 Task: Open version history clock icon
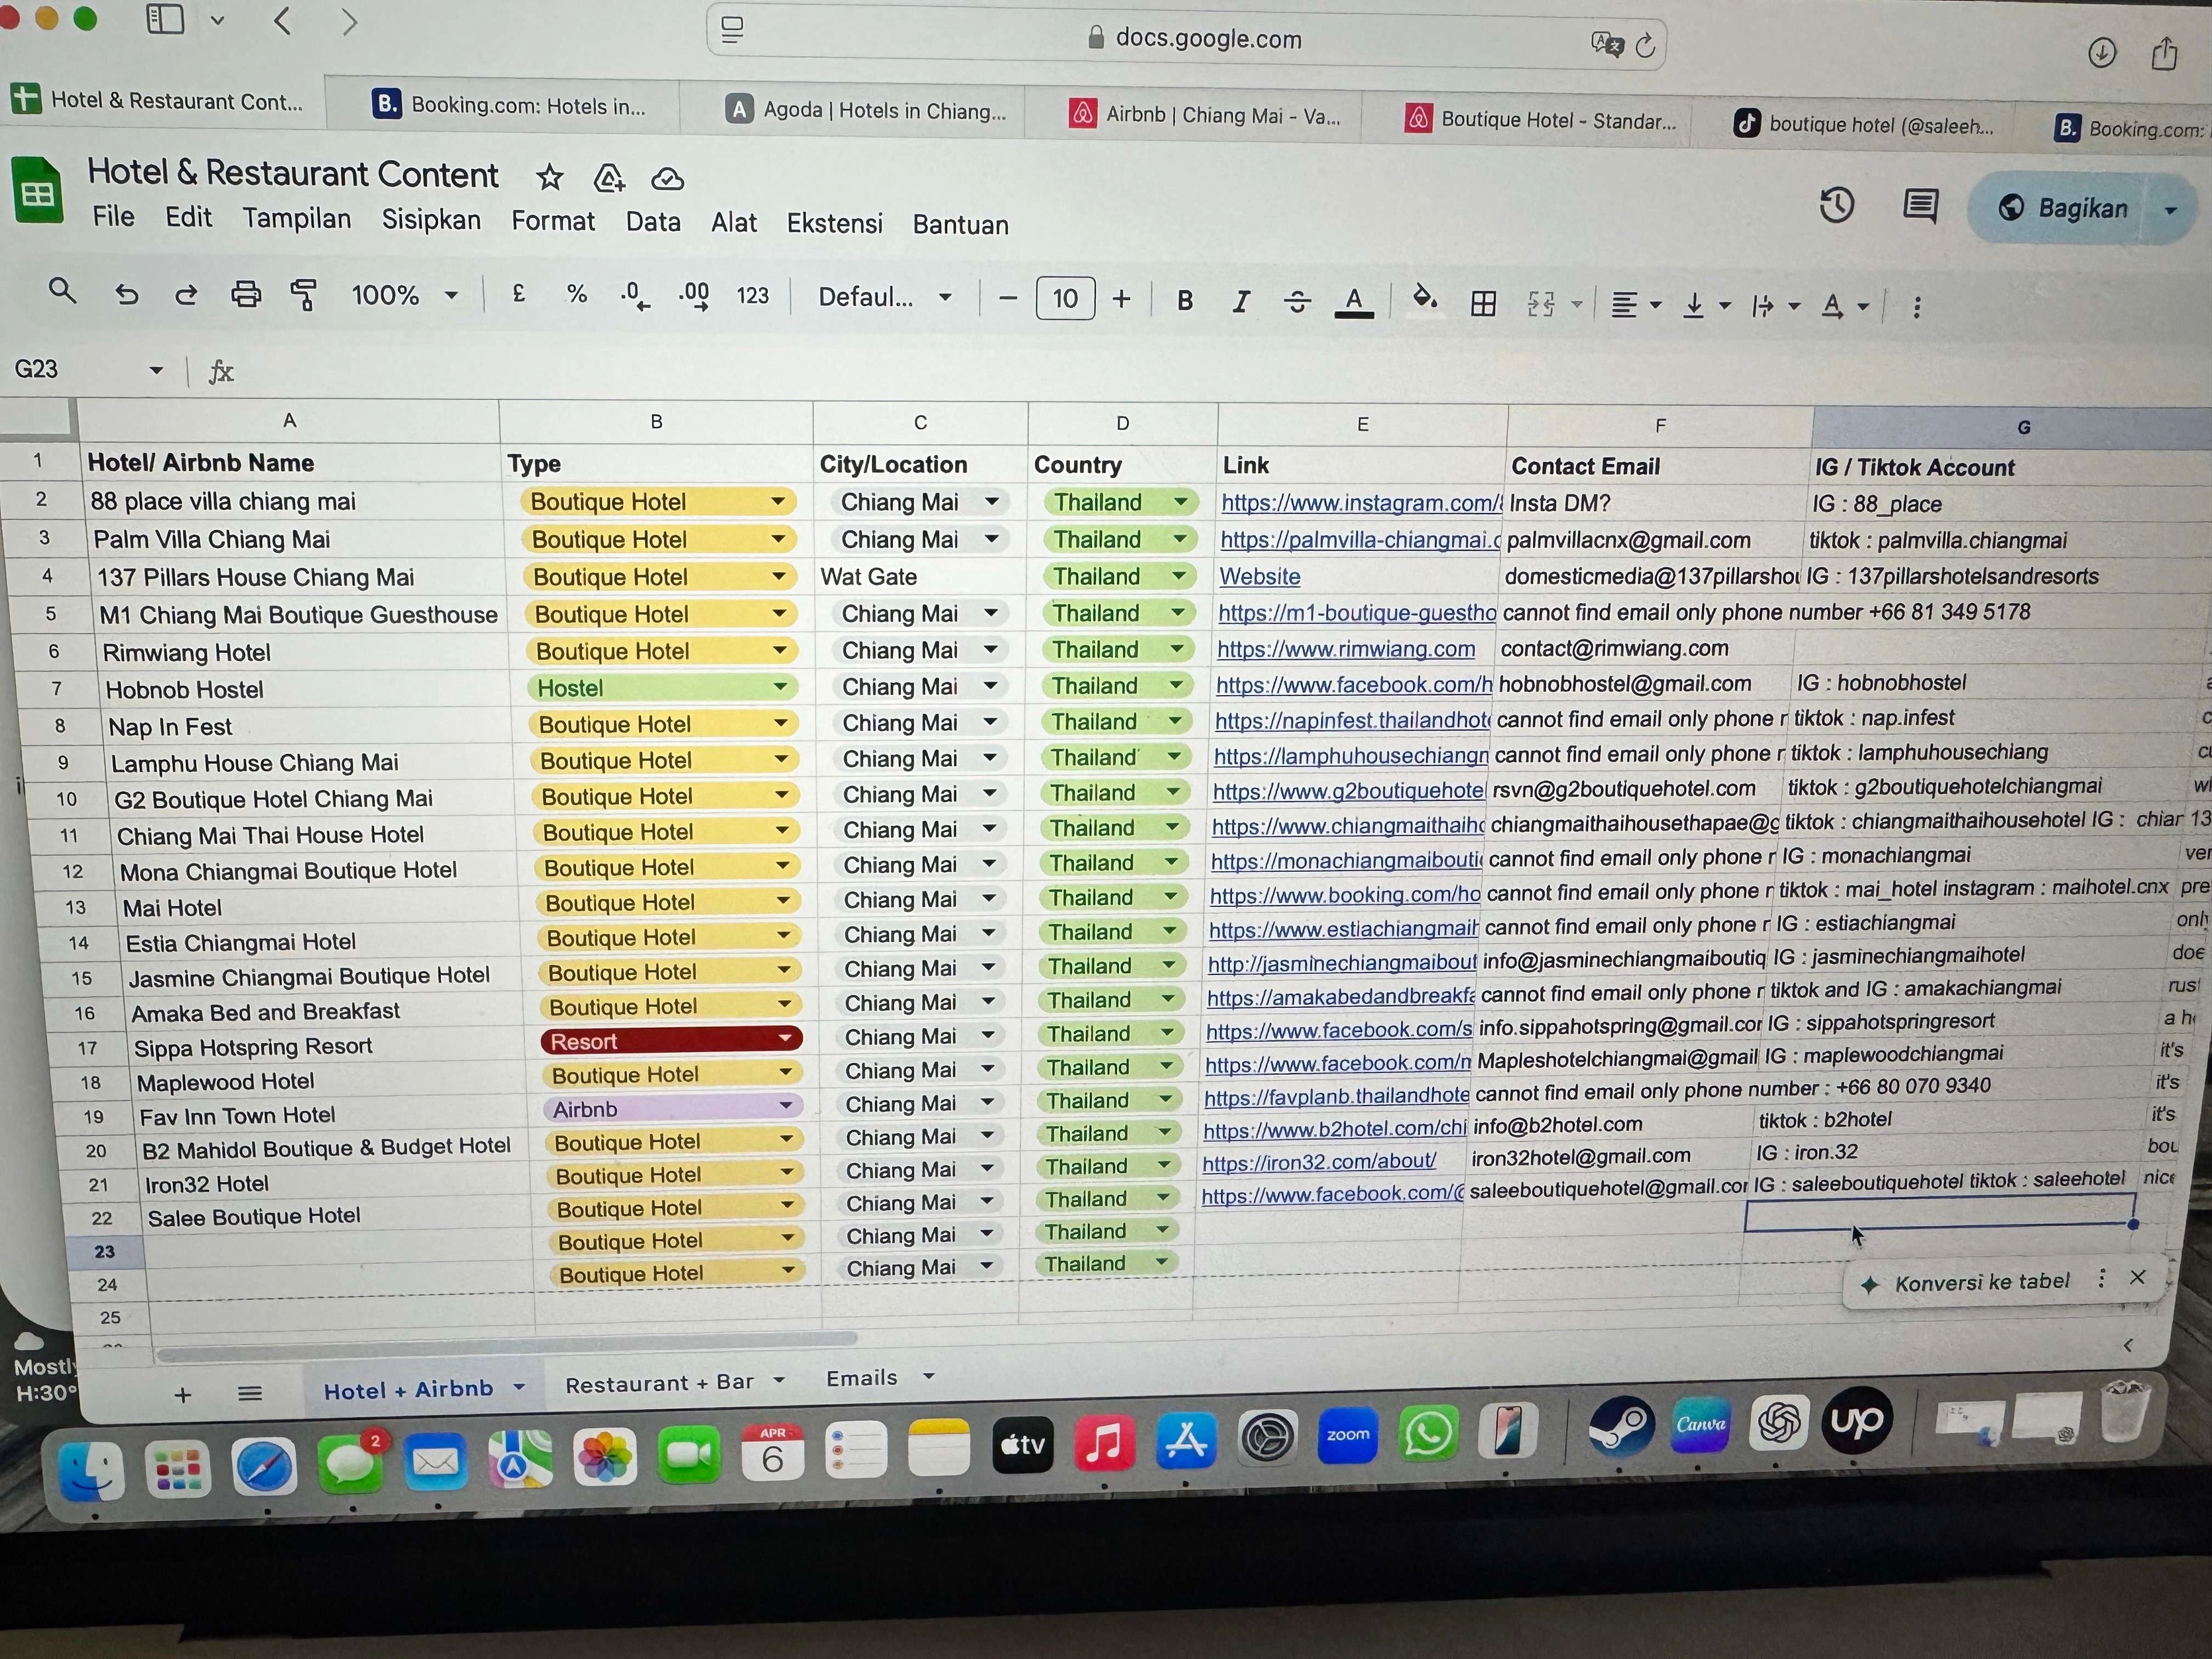[1836, 205]
